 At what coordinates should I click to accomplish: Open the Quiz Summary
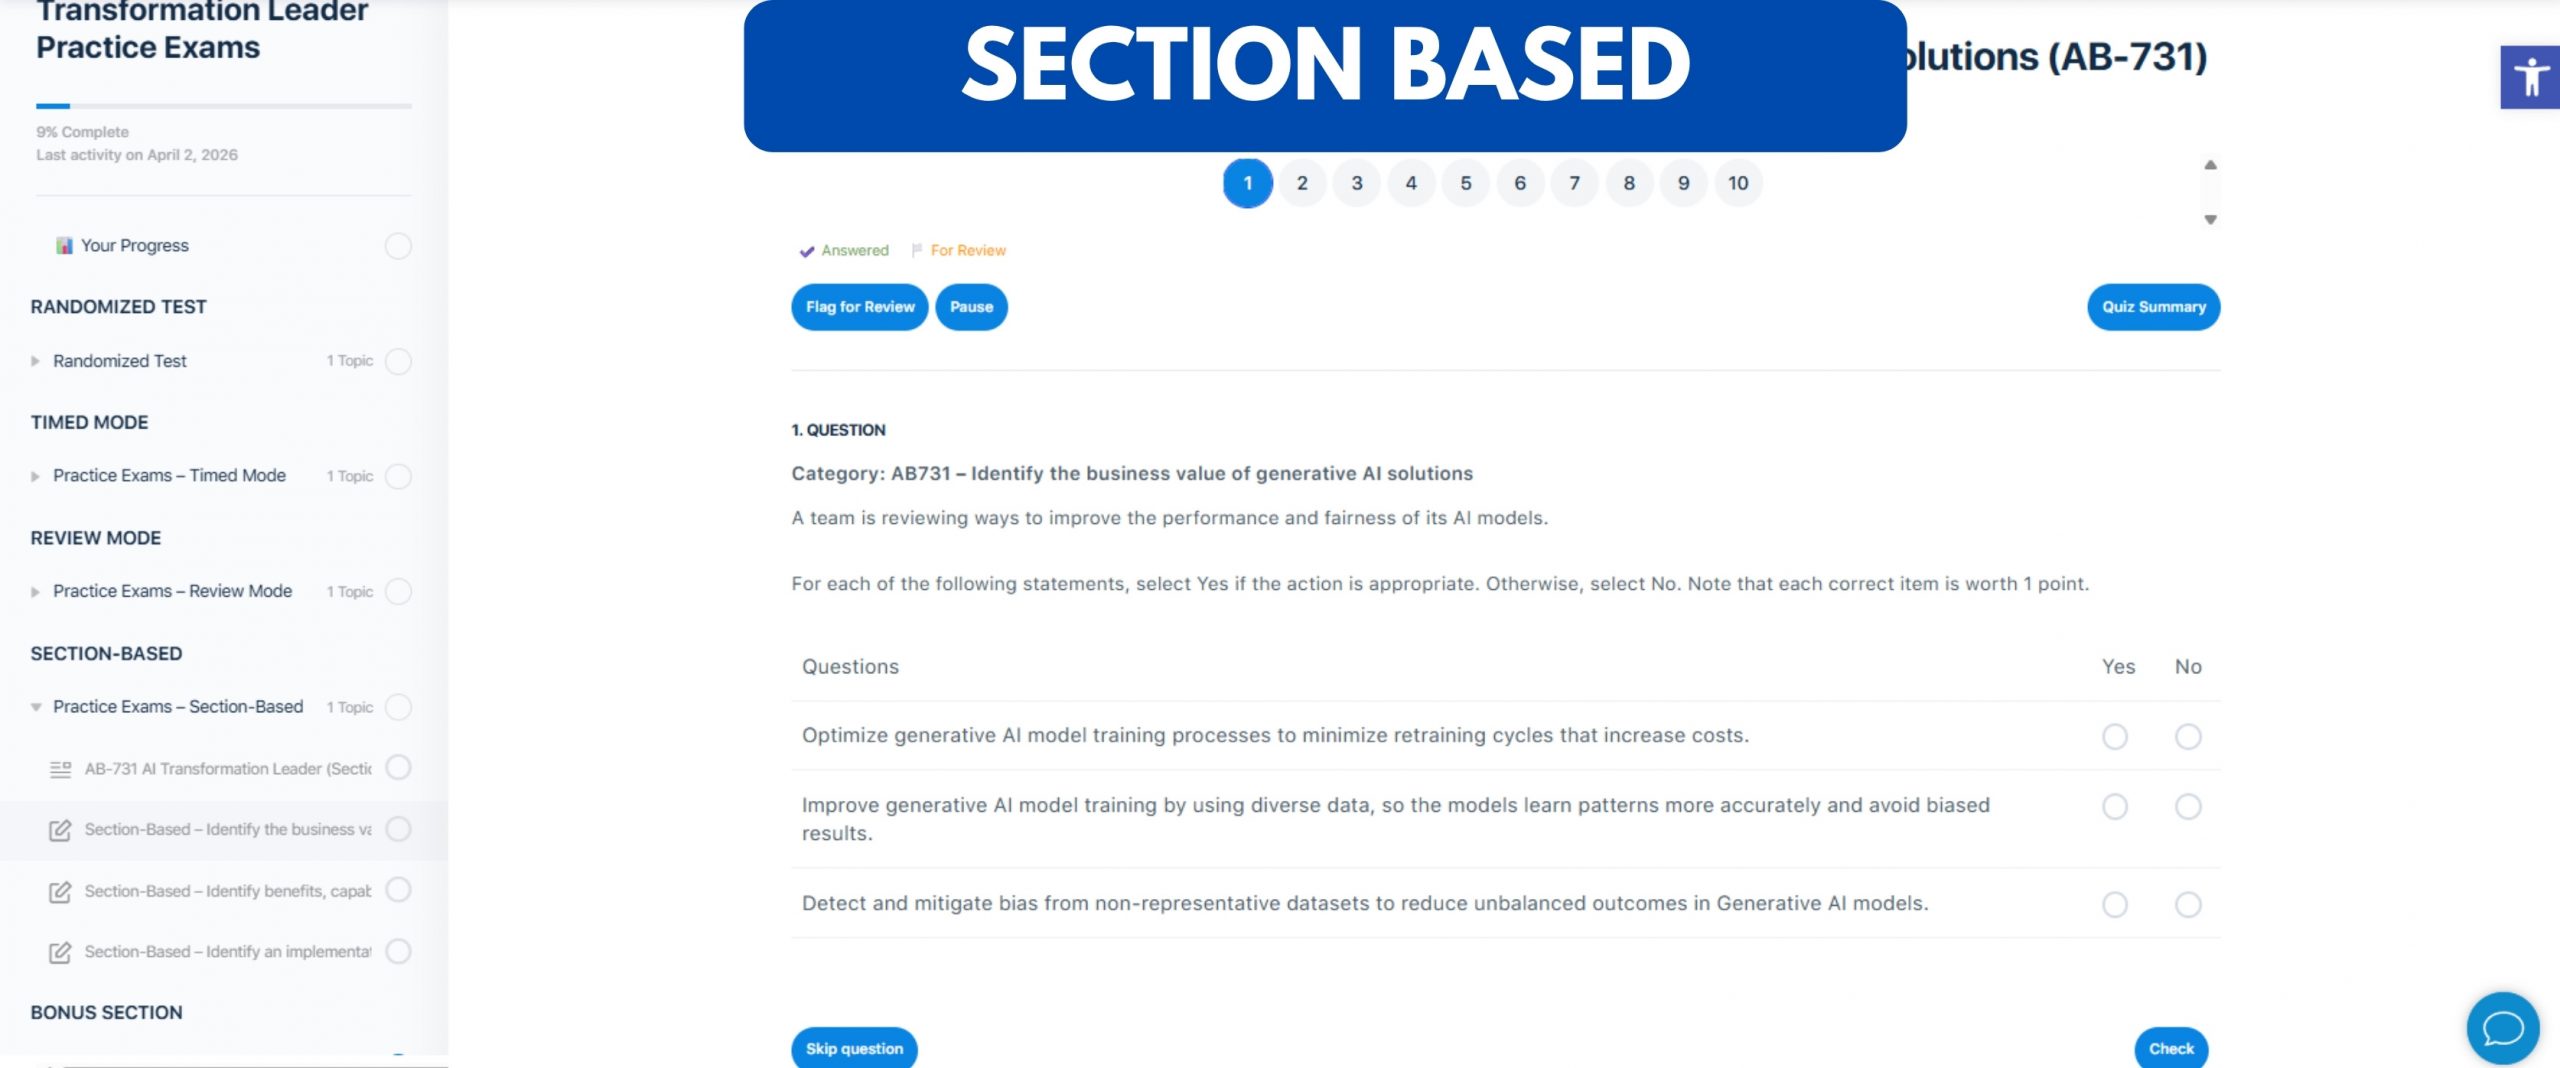pyautogui.click(x=2153, y=307)
